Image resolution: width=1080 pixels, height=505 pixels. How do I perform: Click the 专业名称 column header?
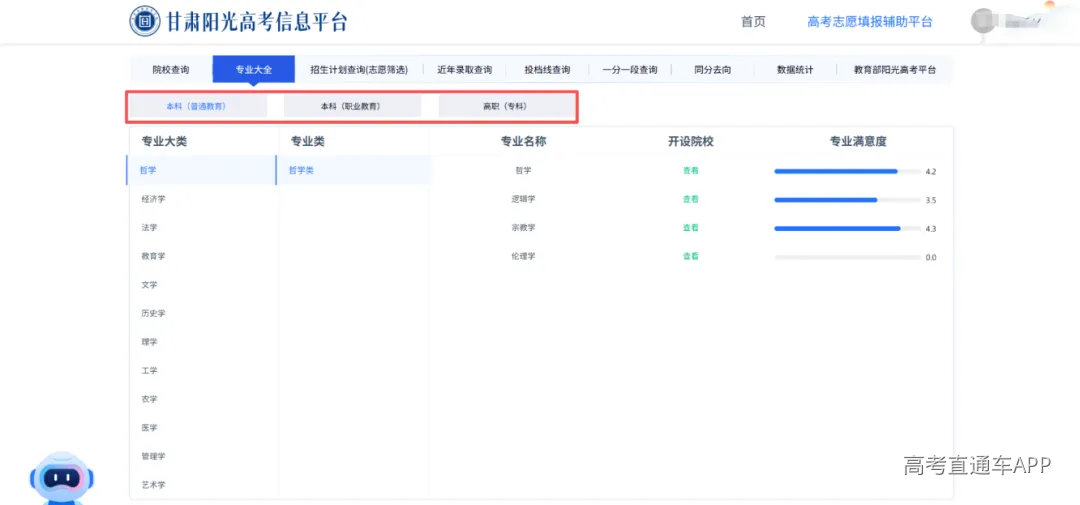(x=523, y=141)
